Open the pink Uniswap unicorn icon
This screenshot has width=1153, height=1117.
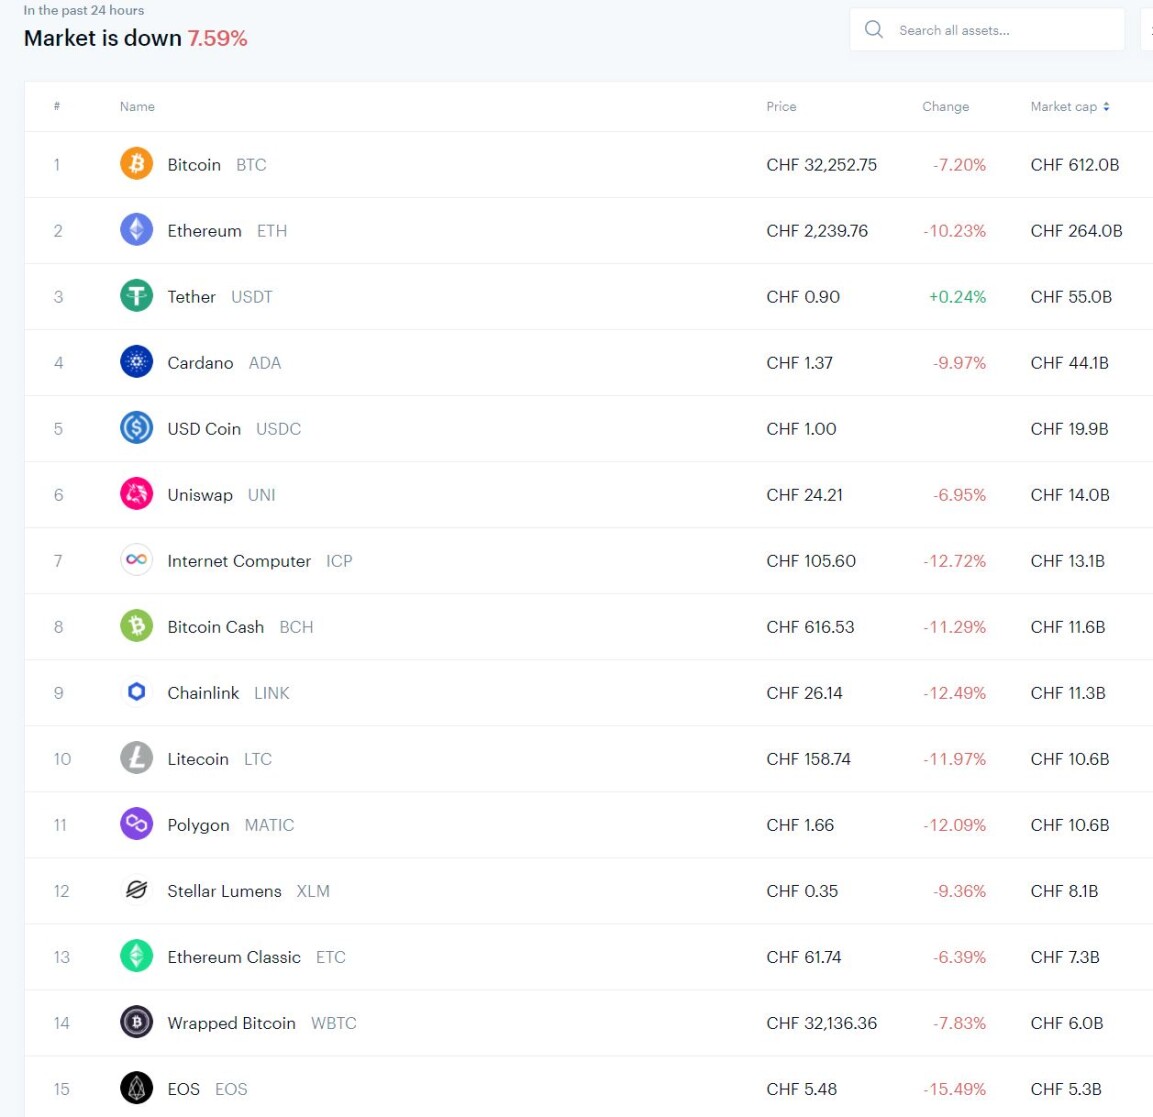[136, 494]
